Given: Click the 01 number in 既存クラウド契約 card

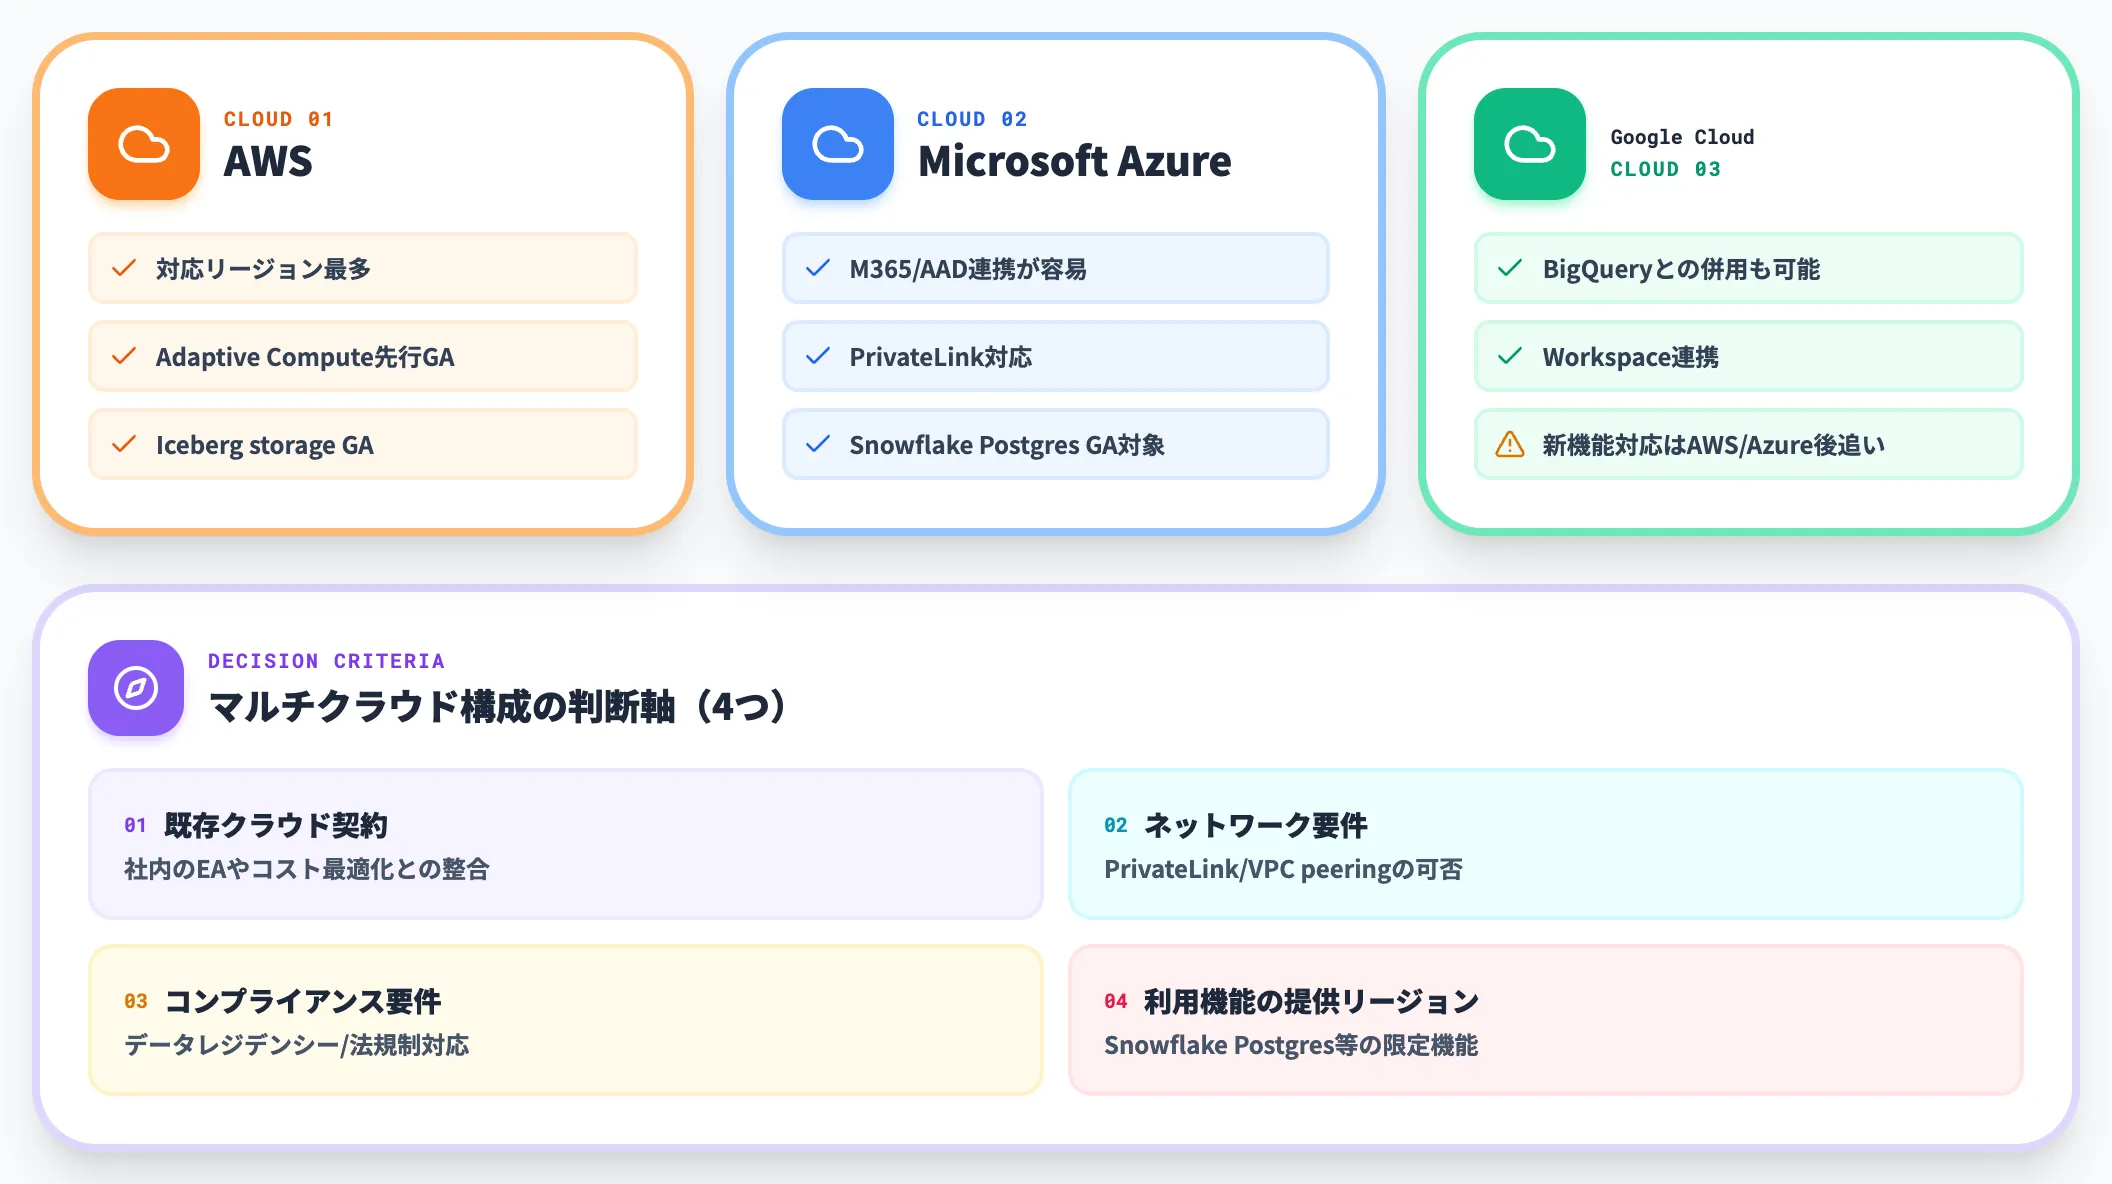Looking at the screenshot, I should 135,825.
